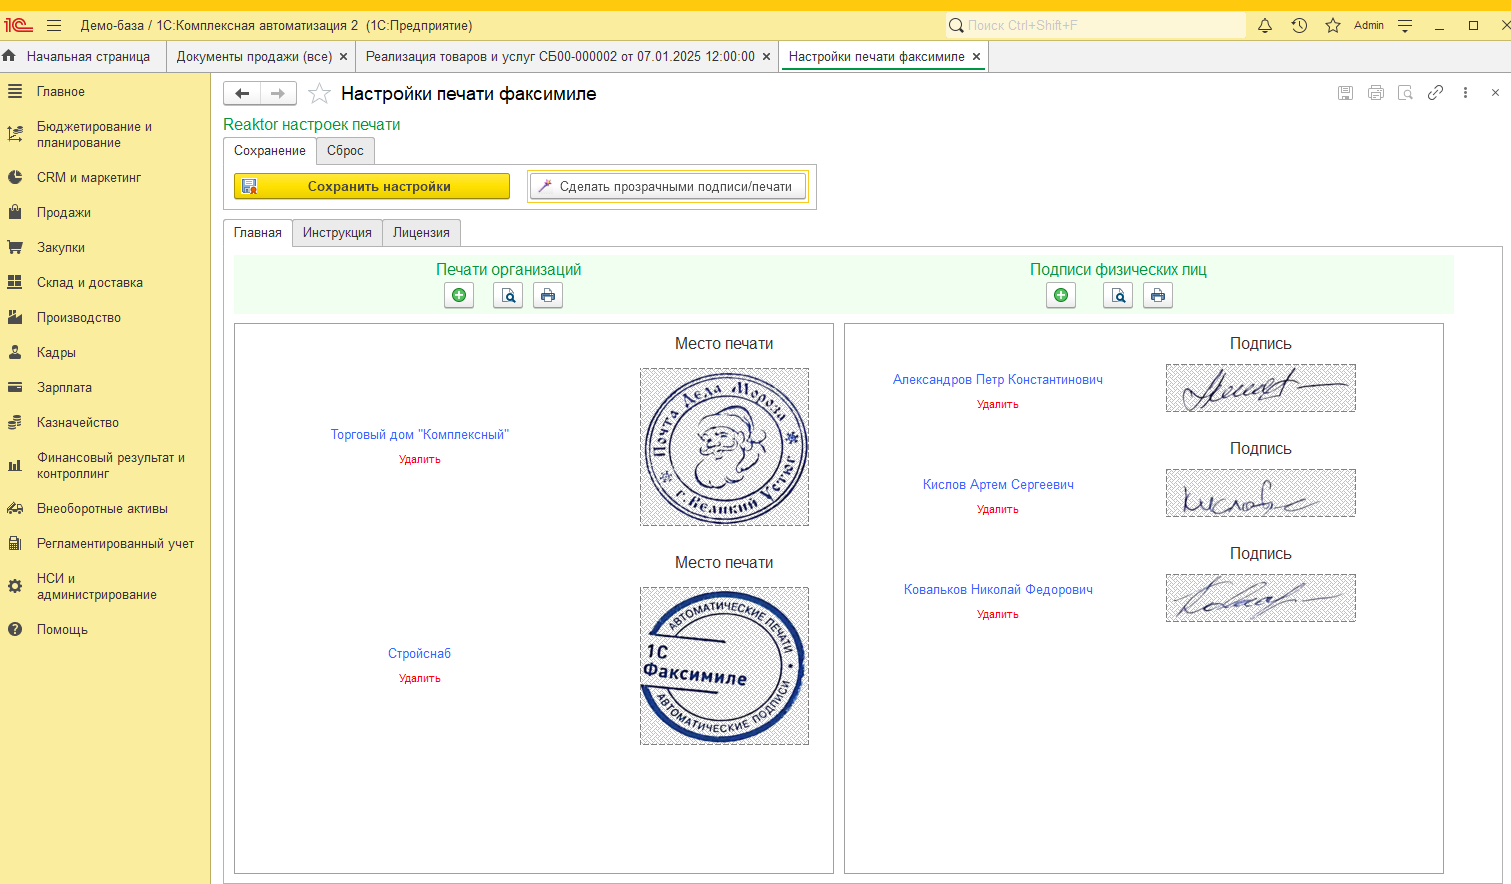The image size is (1511, 884).
Task: Switch to Инструкция tab
Action: tap(337, 233)
